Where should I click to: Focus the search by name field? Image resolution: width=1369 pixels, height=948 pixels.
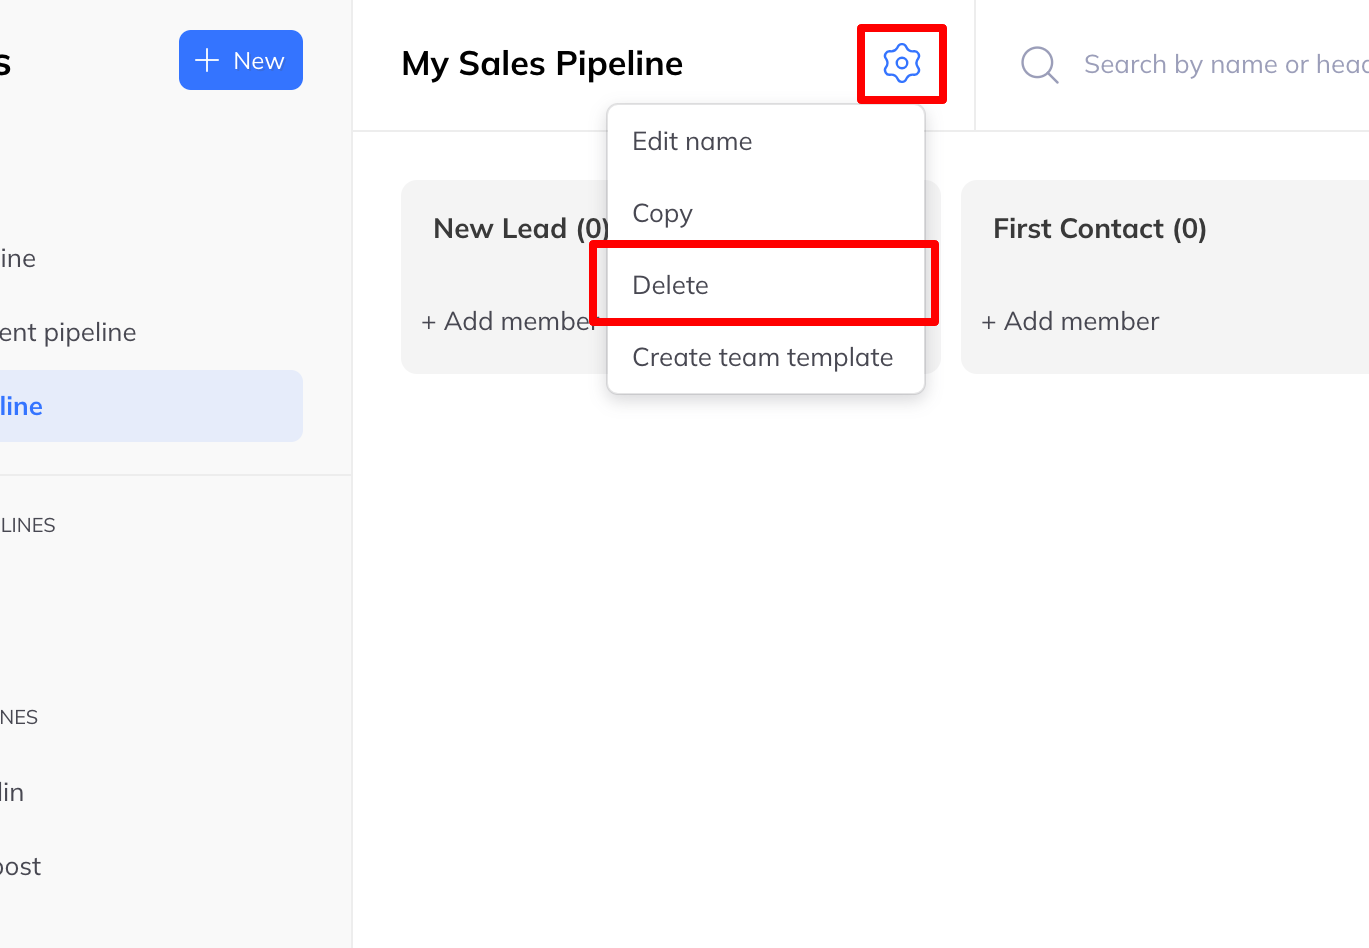point(1226,65)
